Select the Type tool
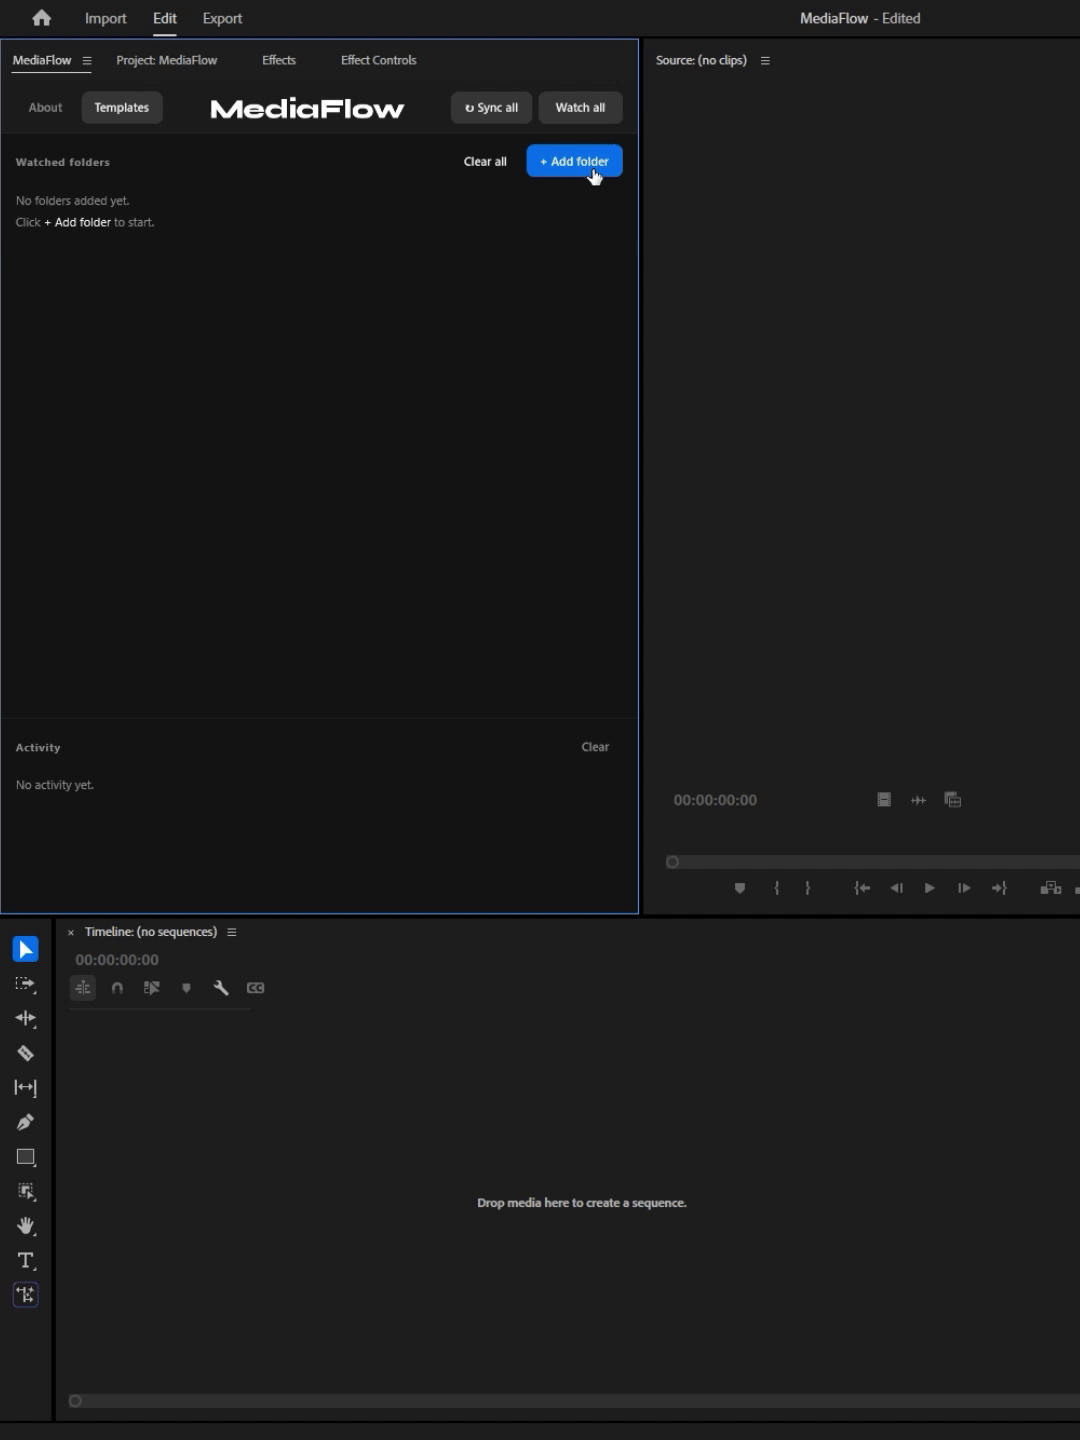This screenshot has width=1080, height=1440. pyautogui.click(x=26, y=1260)
